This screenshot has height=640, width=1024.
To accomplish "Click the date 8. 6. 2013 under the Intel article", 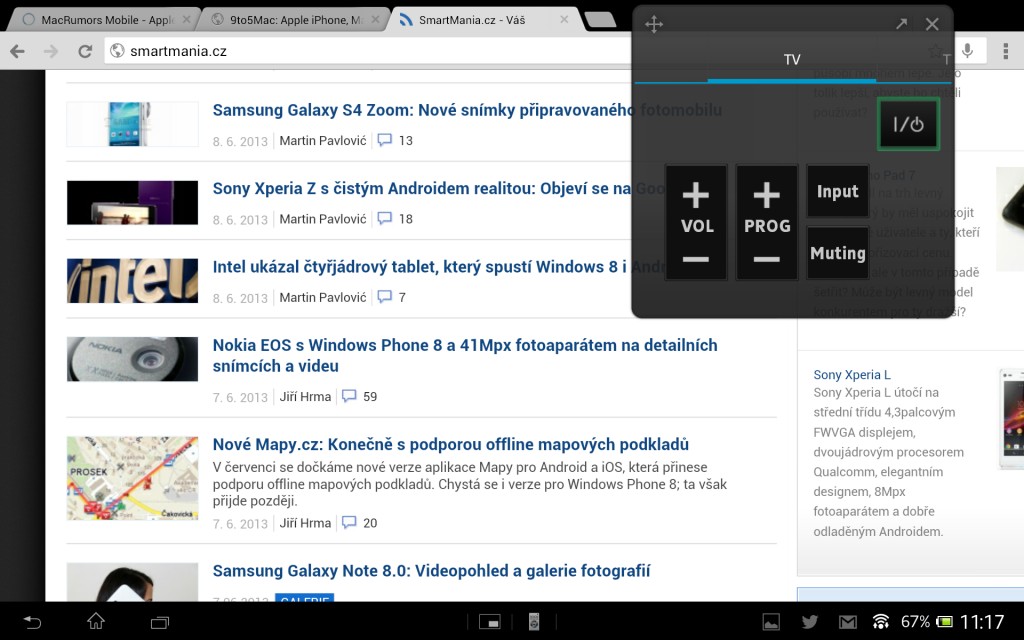I will point(240,298).
